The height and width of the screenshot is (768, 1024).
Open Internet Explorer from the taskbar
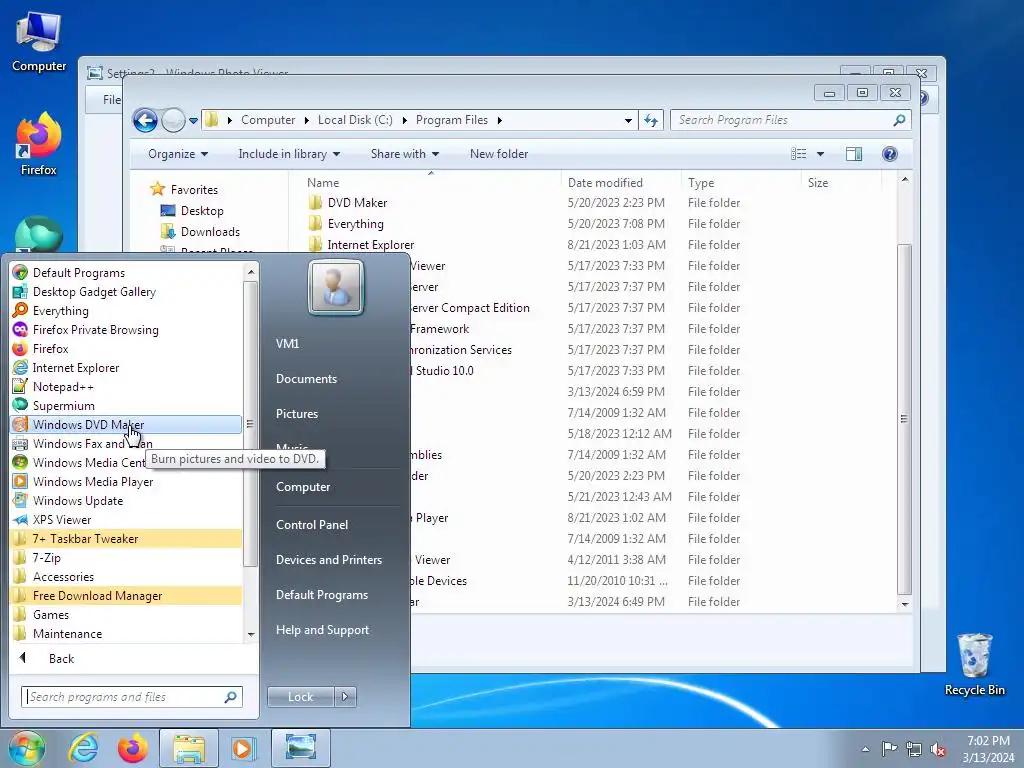click(x=84, y=748)
